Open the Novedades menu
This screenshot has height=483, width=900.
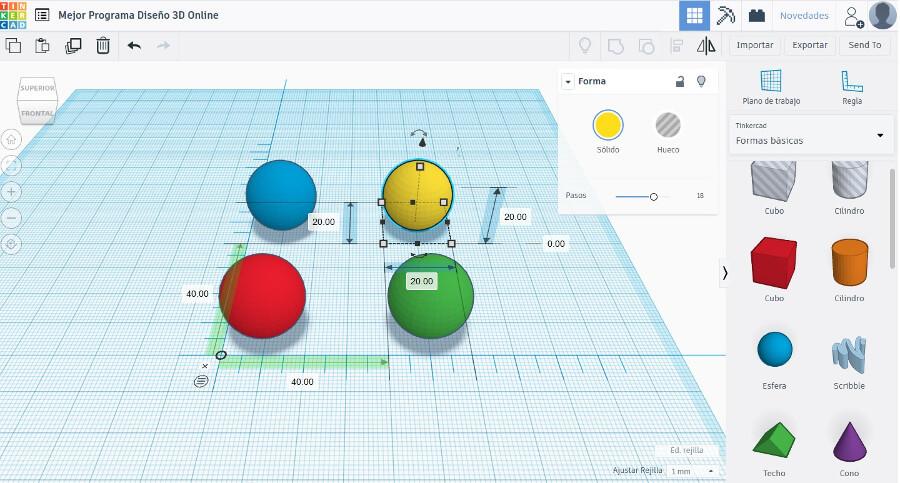click(x=804, y=16)
